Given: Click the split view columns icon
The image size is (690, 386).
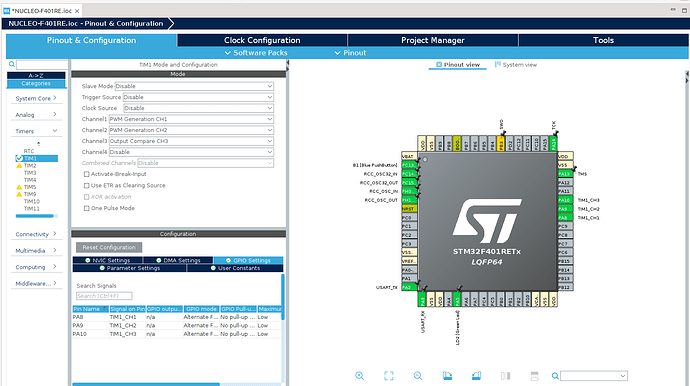Looking at the screenshot, I should tap(506, 375).
